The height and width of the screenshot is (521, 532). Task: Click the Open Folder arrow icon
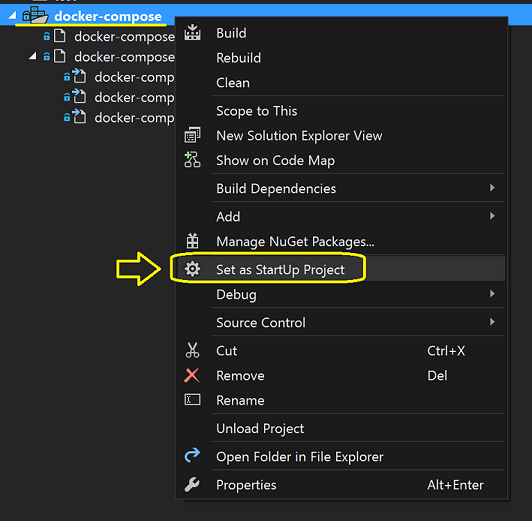click(192, 456)
